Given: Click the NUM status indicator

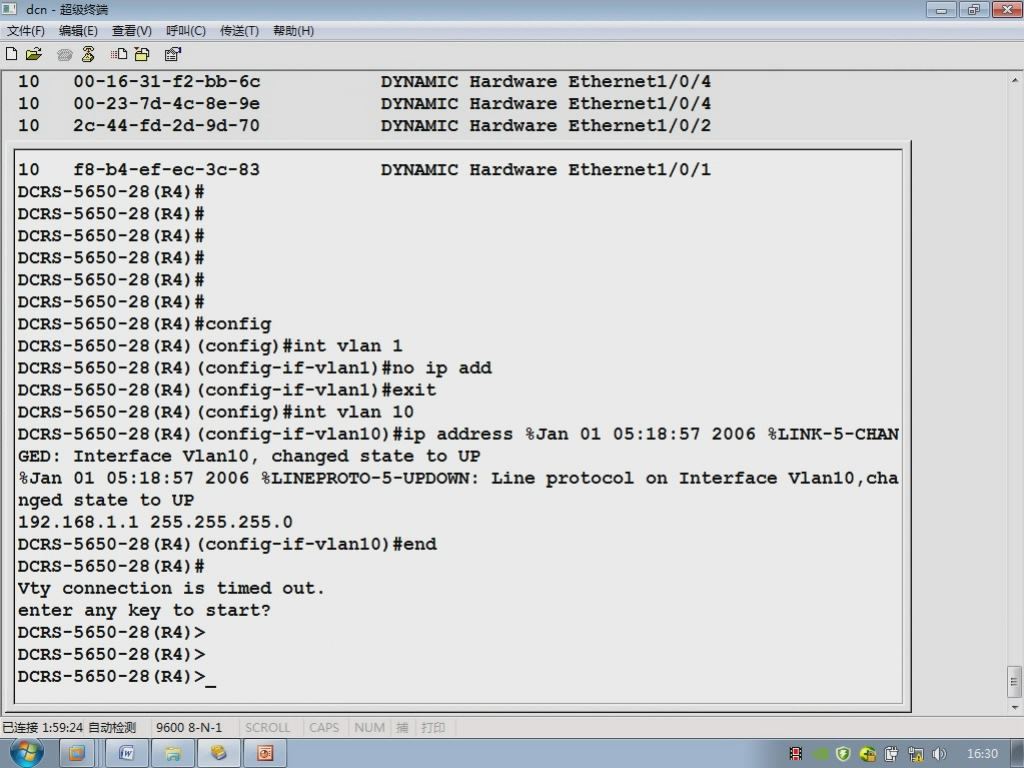Looking at the screenshot, I should point(369,728).
